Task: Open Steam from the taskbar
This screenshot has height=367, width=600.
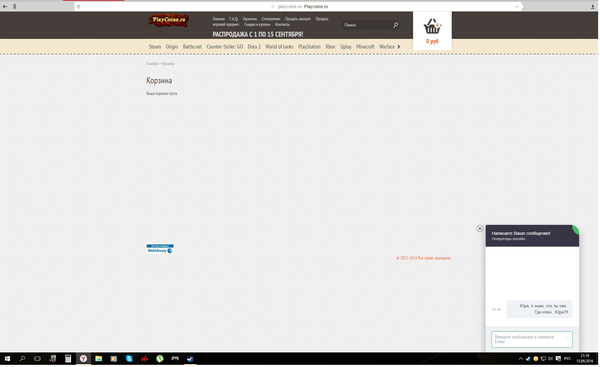Action: coord(190,359)
